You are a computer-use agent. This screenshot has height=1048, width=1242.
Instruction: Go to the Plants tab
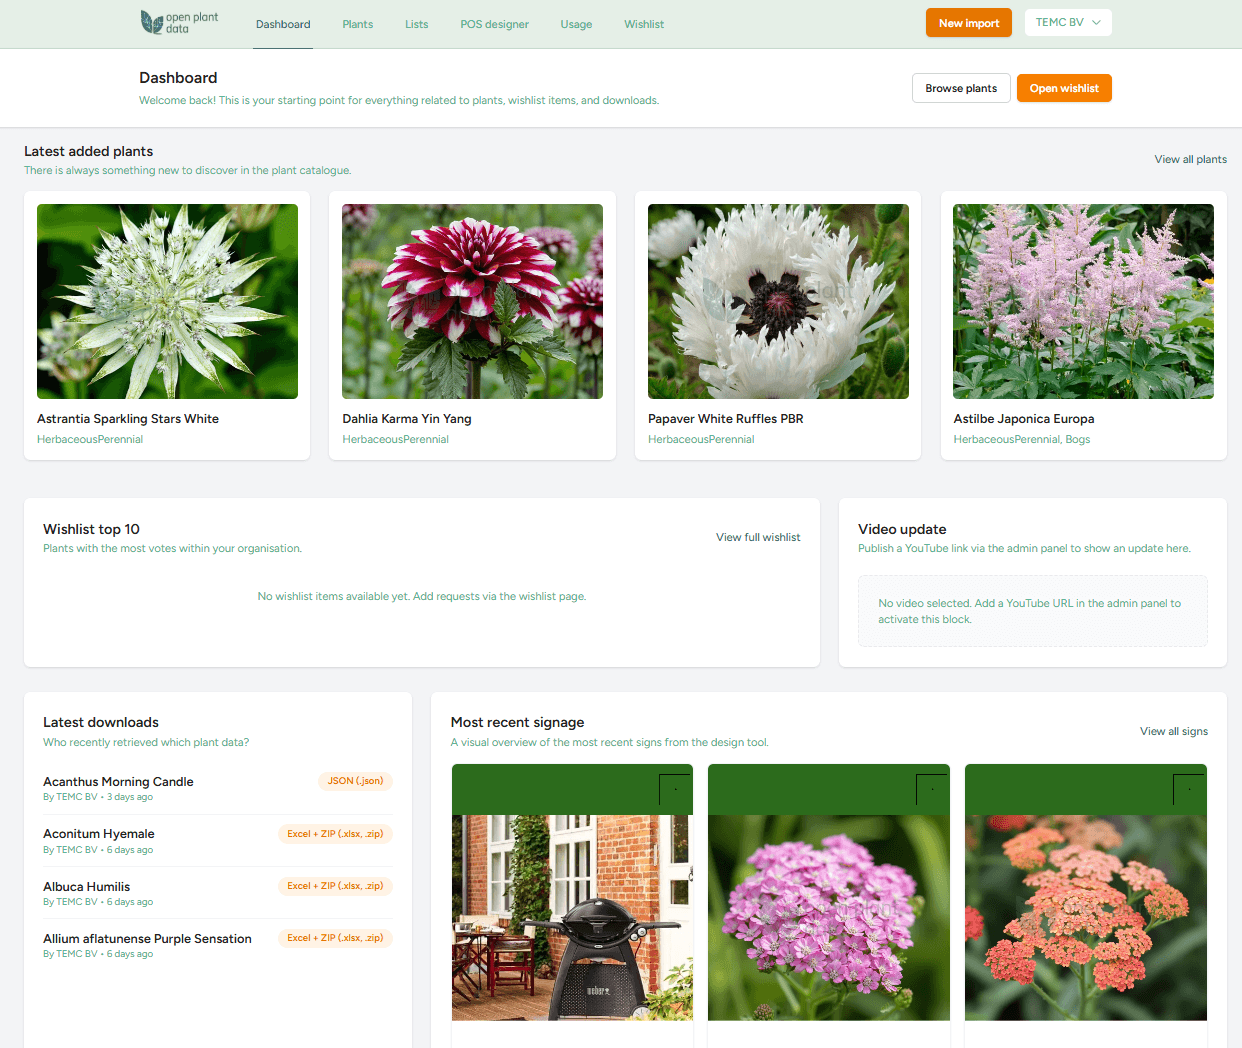click(357, 24)
